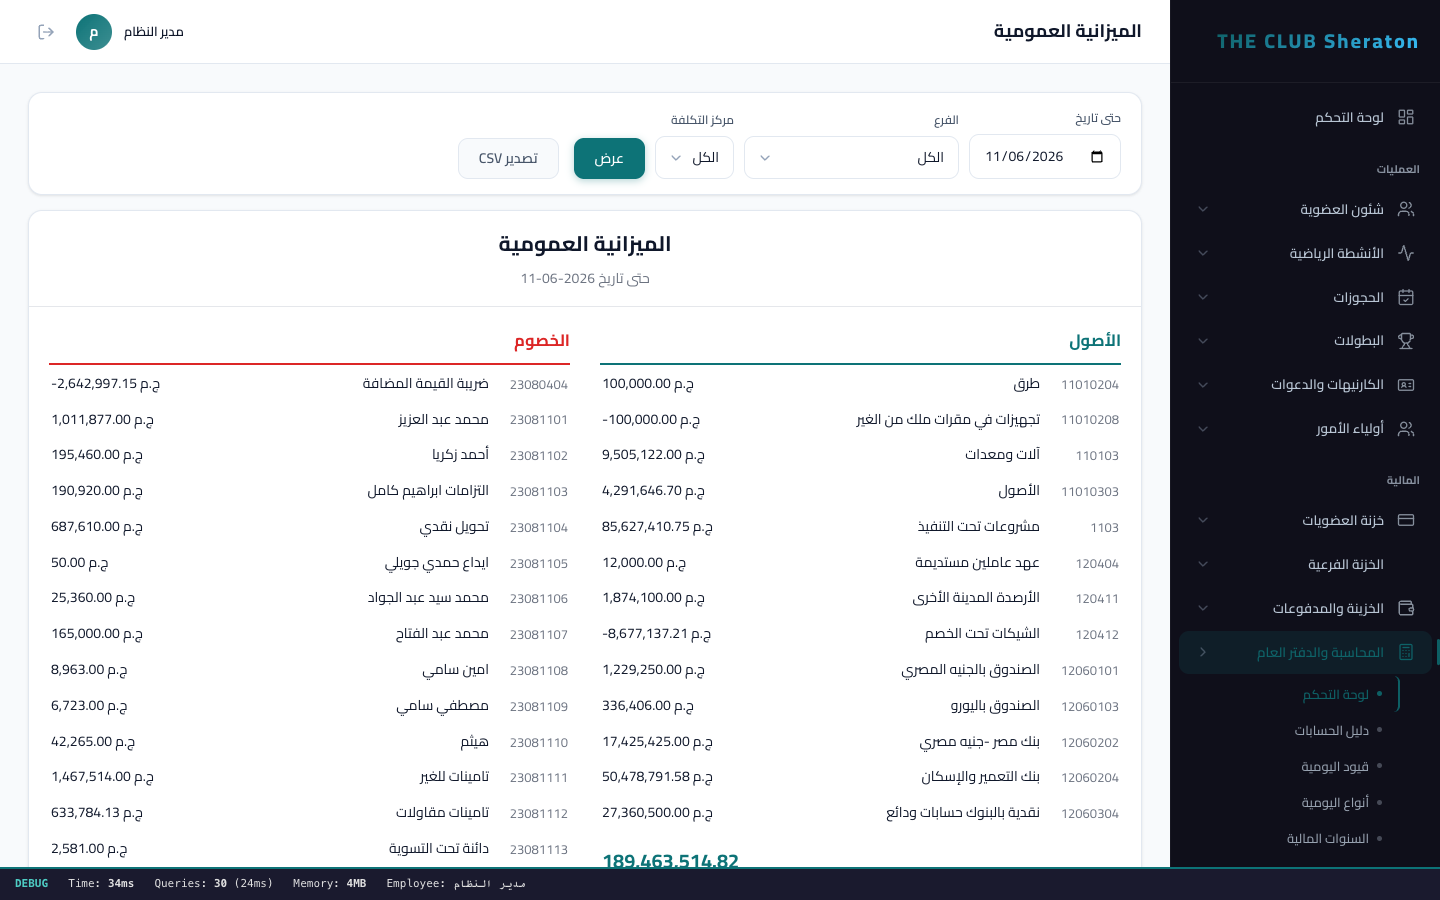Click مدير النظام user name
The width and height of the screenshot is (1440, 900).
[154, 32]
